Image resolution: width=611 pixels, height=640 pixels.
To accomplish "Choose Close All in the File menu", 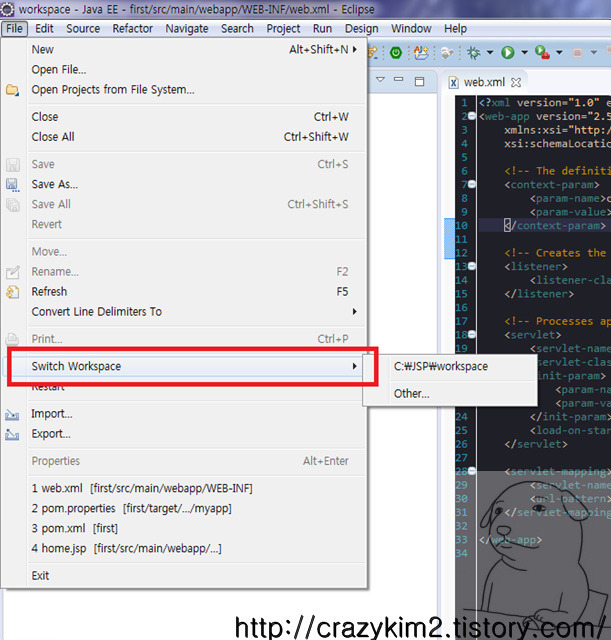I will tap(184, 137).
